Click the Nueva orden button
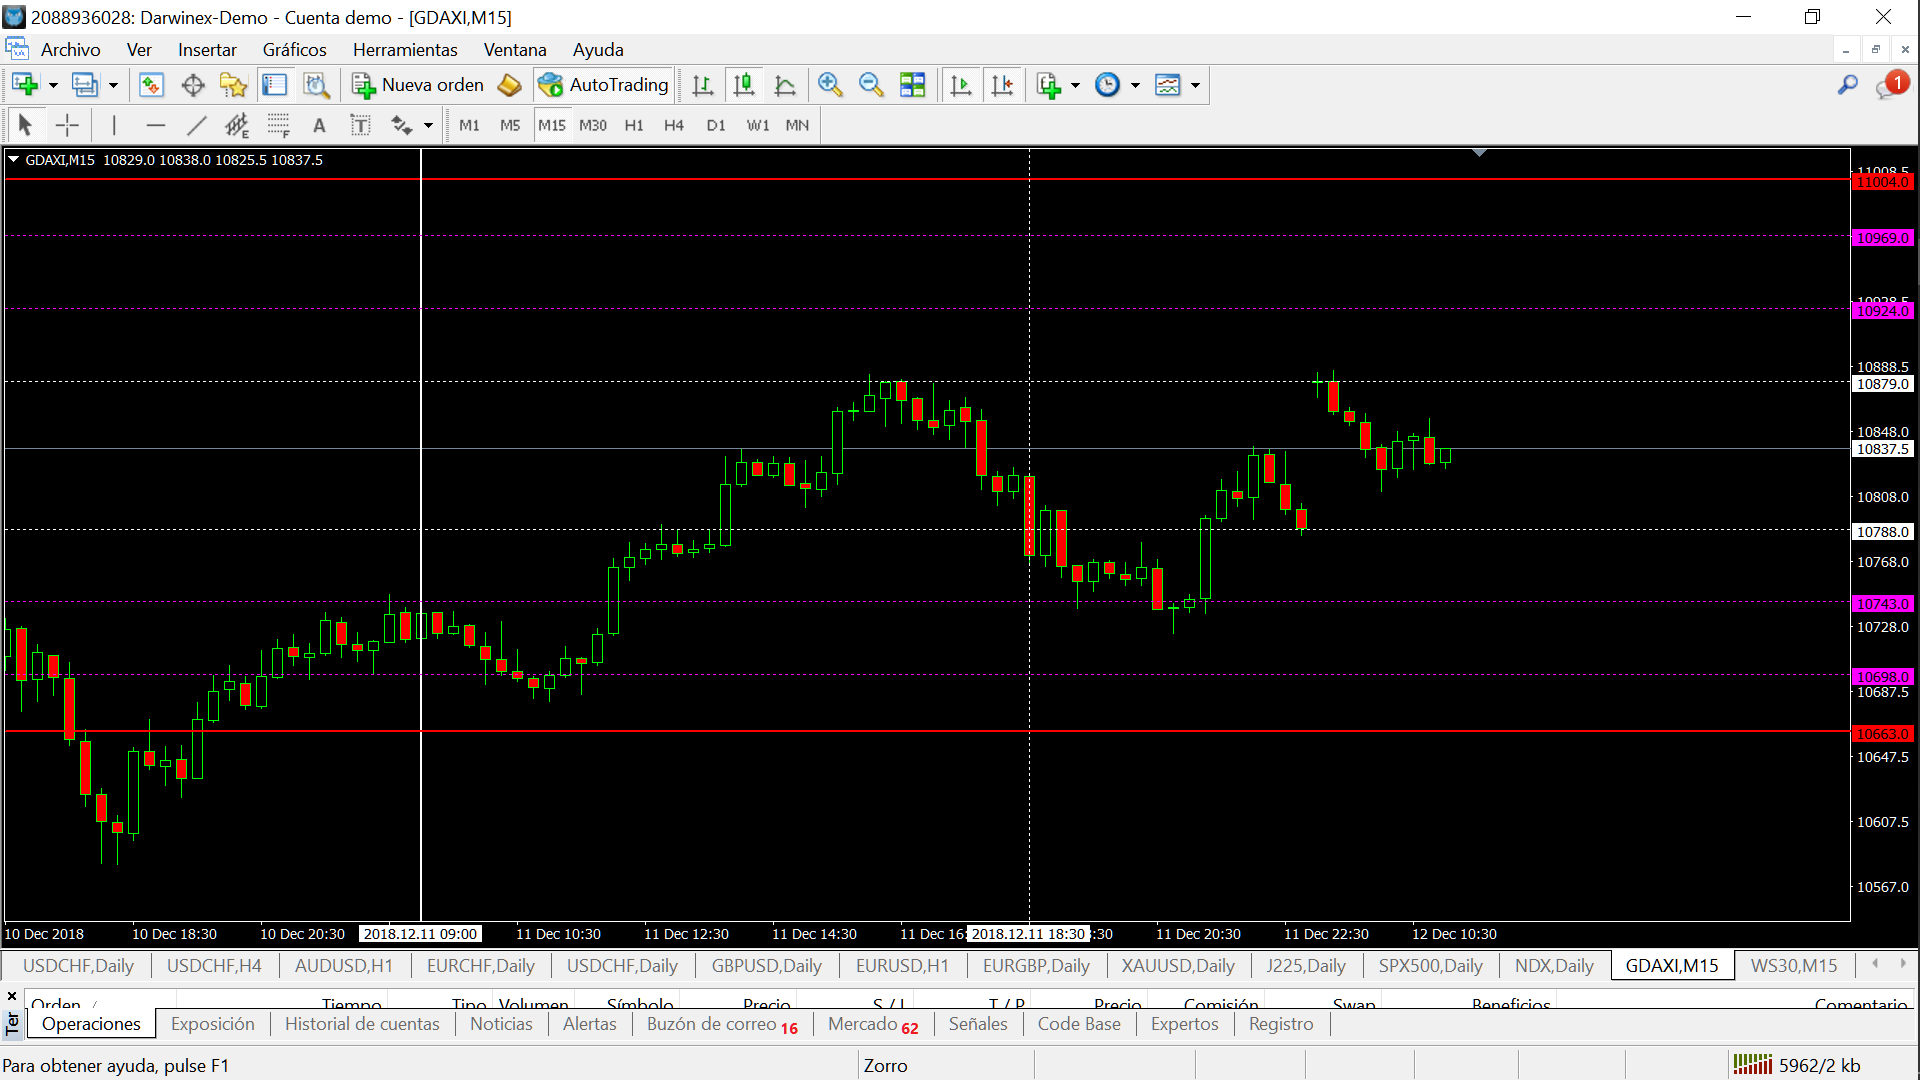The height and width of the screenshot is (1080, 1920). pos(418,85)
